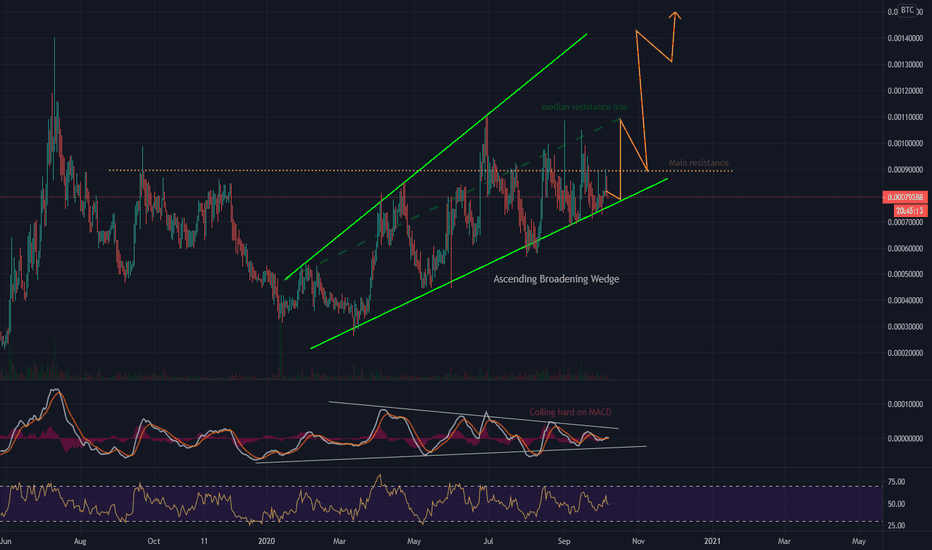Screen dimensions: 932x550
Task: Click the 0.00020000 price axis label
Action: [x=905, y=353]
